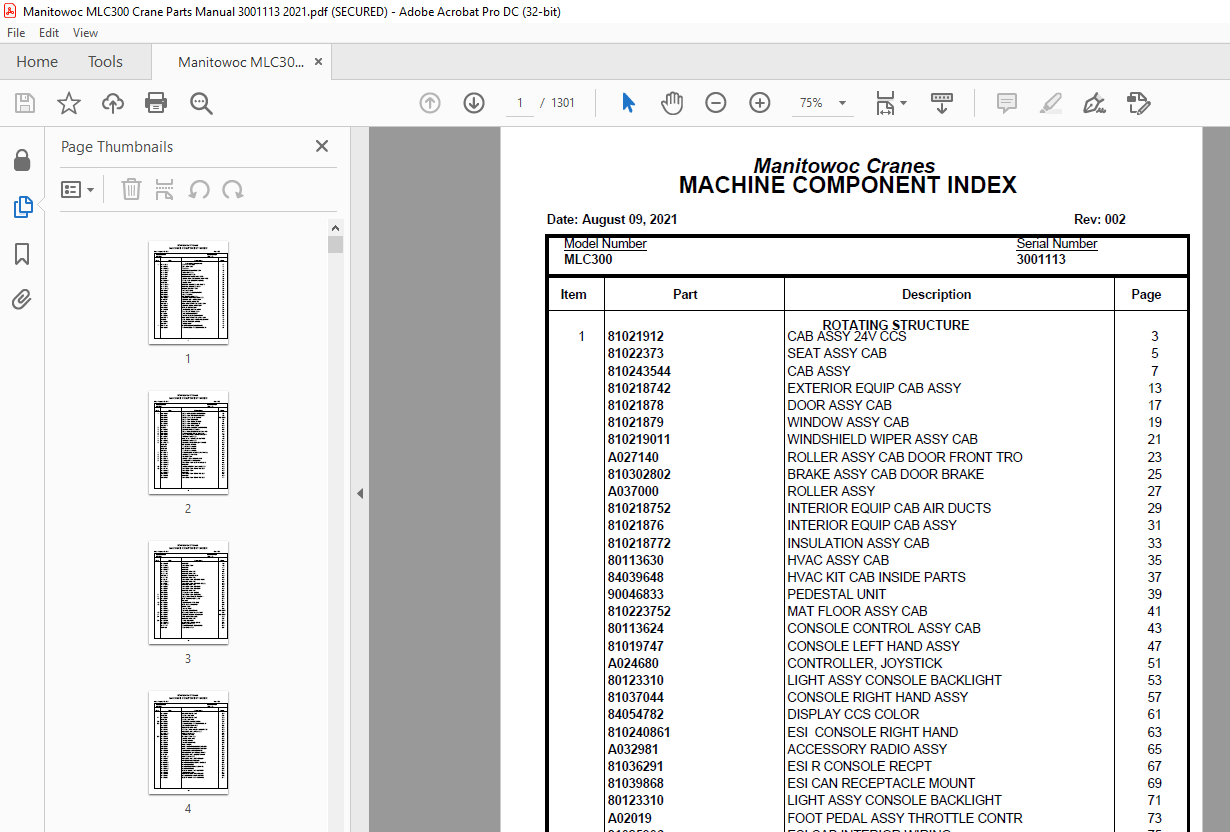Click the 'MACHINE COMPONENT INDEX' heading
Viewport: 1230px width, 832px height.
pyautogui.click(x=847, y=185)
